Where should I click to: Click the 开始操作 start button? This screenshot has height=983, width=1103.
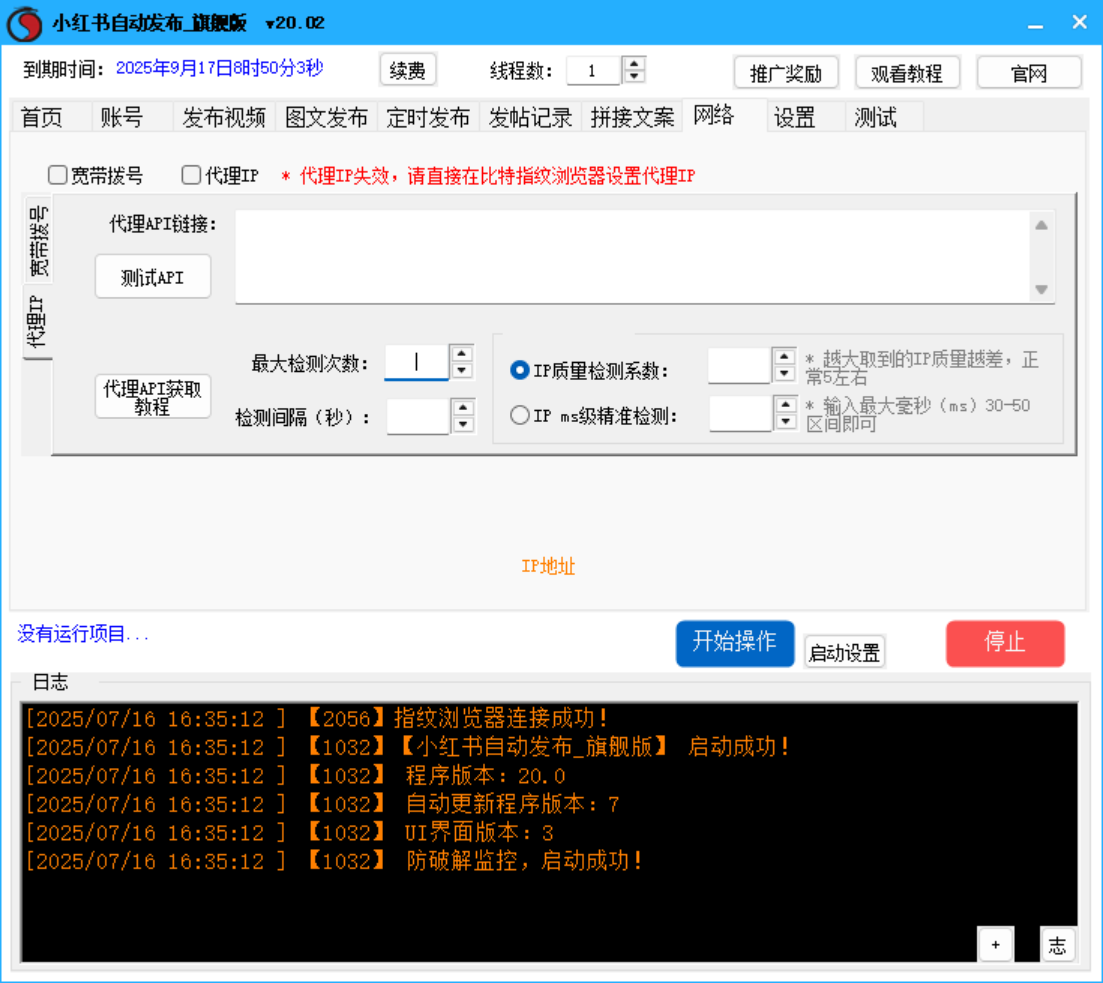(x=735, y=643)
